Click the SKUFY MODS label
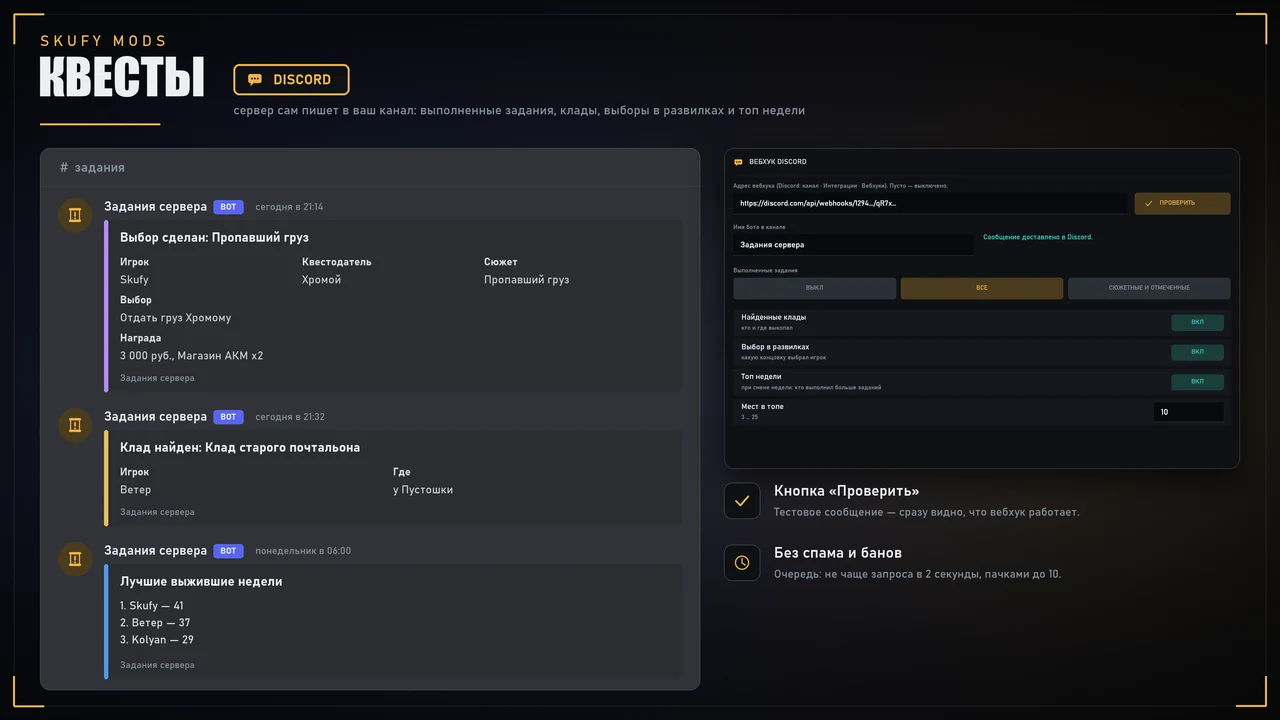The width and height of the screenshot is (1280, 720). click(x=104, y=41)
